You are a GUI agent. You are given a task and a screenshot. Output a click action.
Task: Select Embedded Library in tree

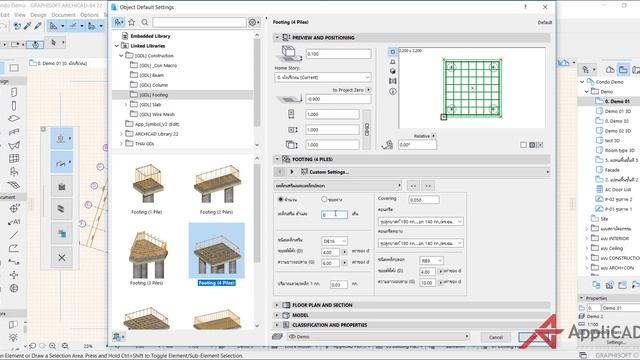click(150, 36)
